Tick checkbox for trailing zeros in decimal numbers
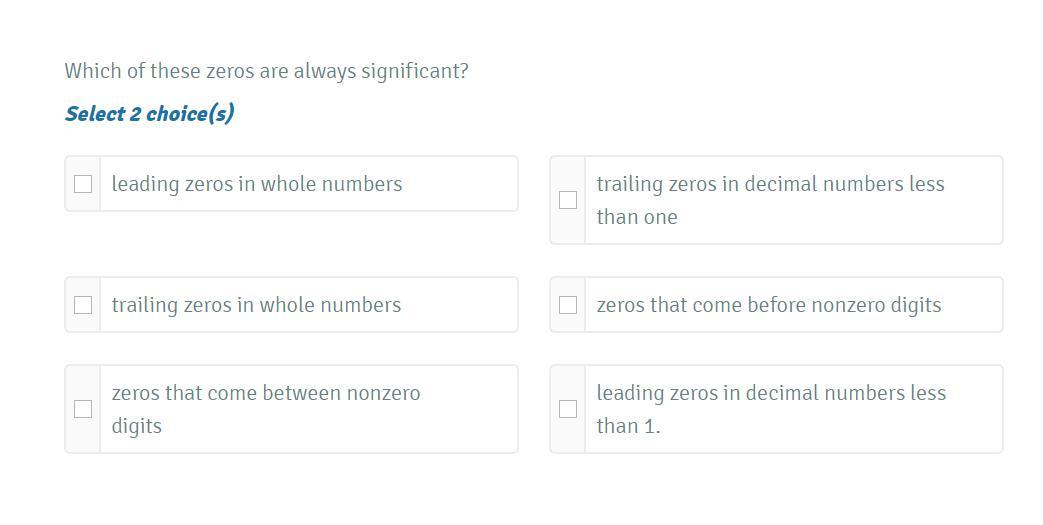1043x525 pixels. 568,200
